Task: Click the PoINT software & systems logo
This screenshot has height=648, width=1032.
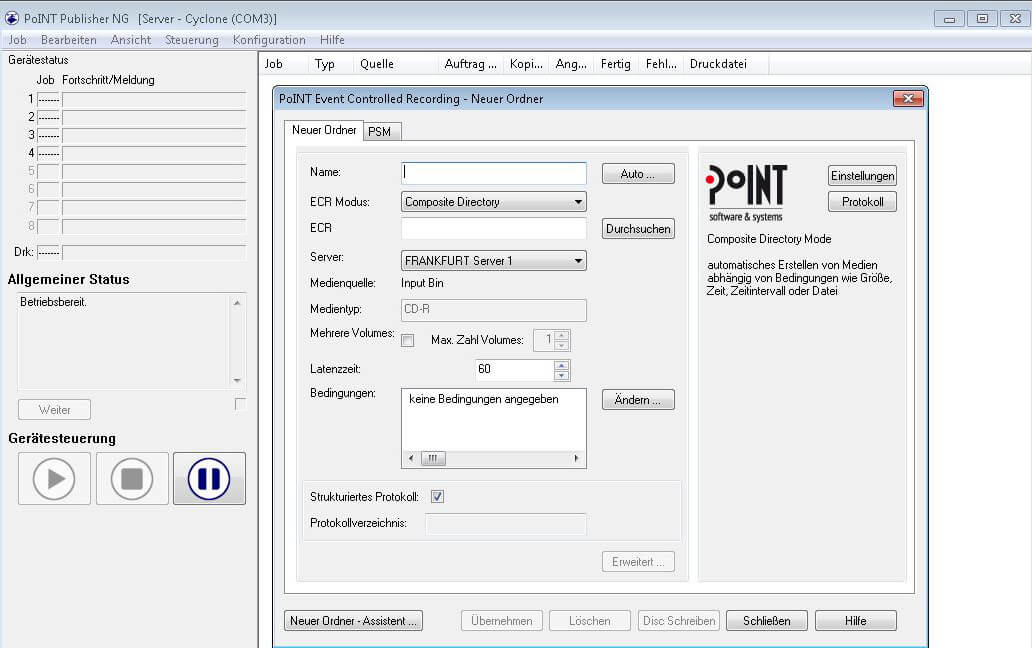Action: point(746,193)
